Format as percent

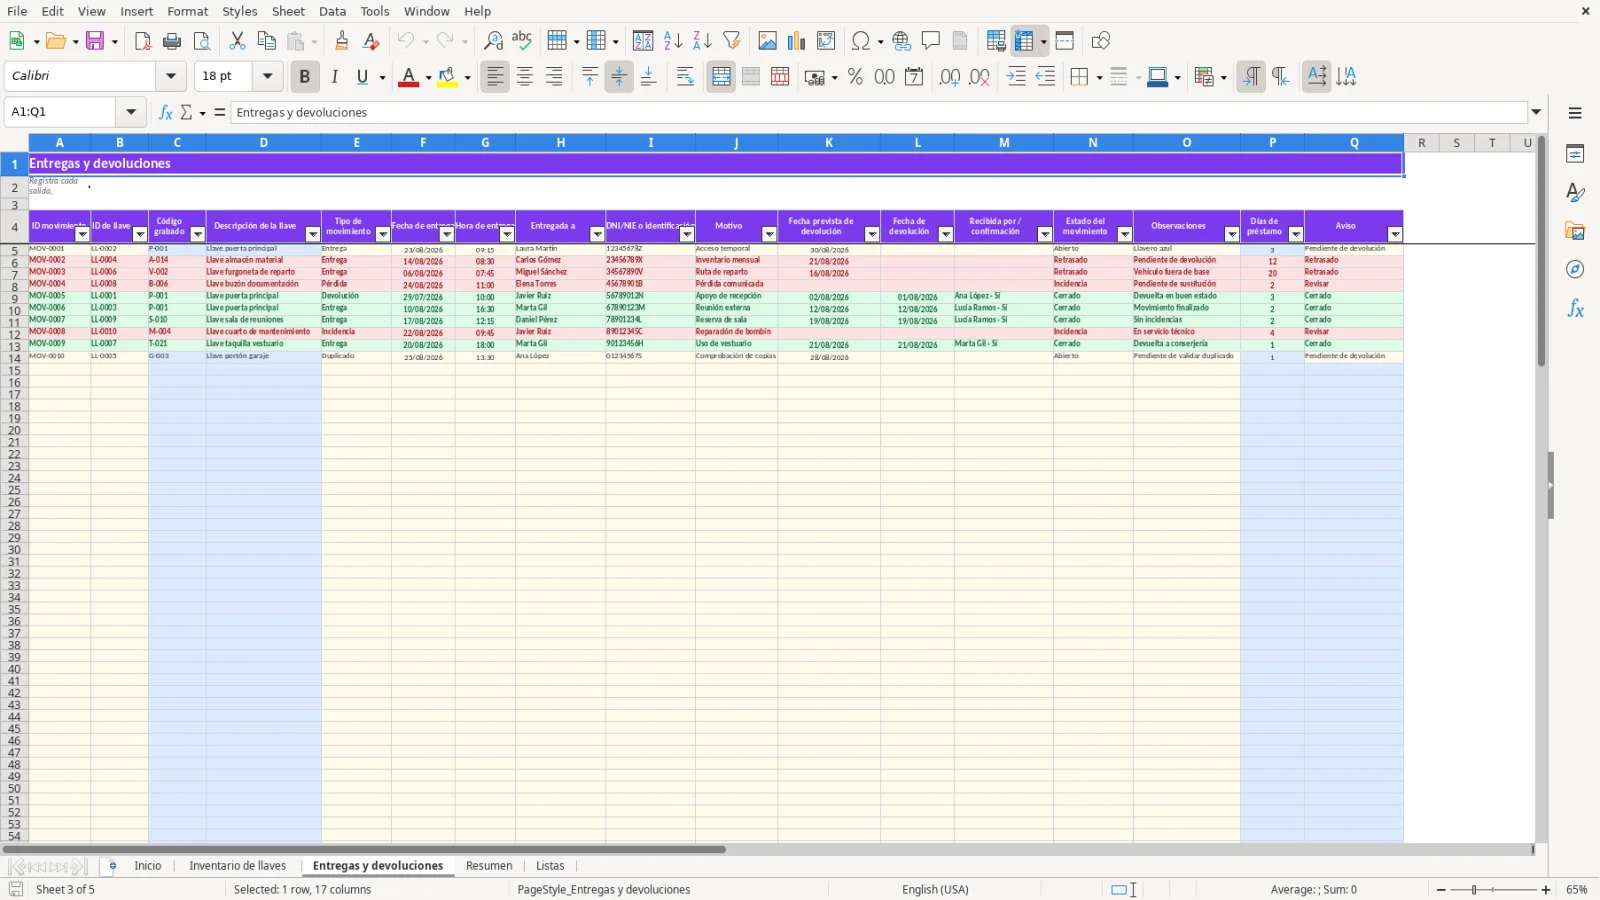click(855, 77)
